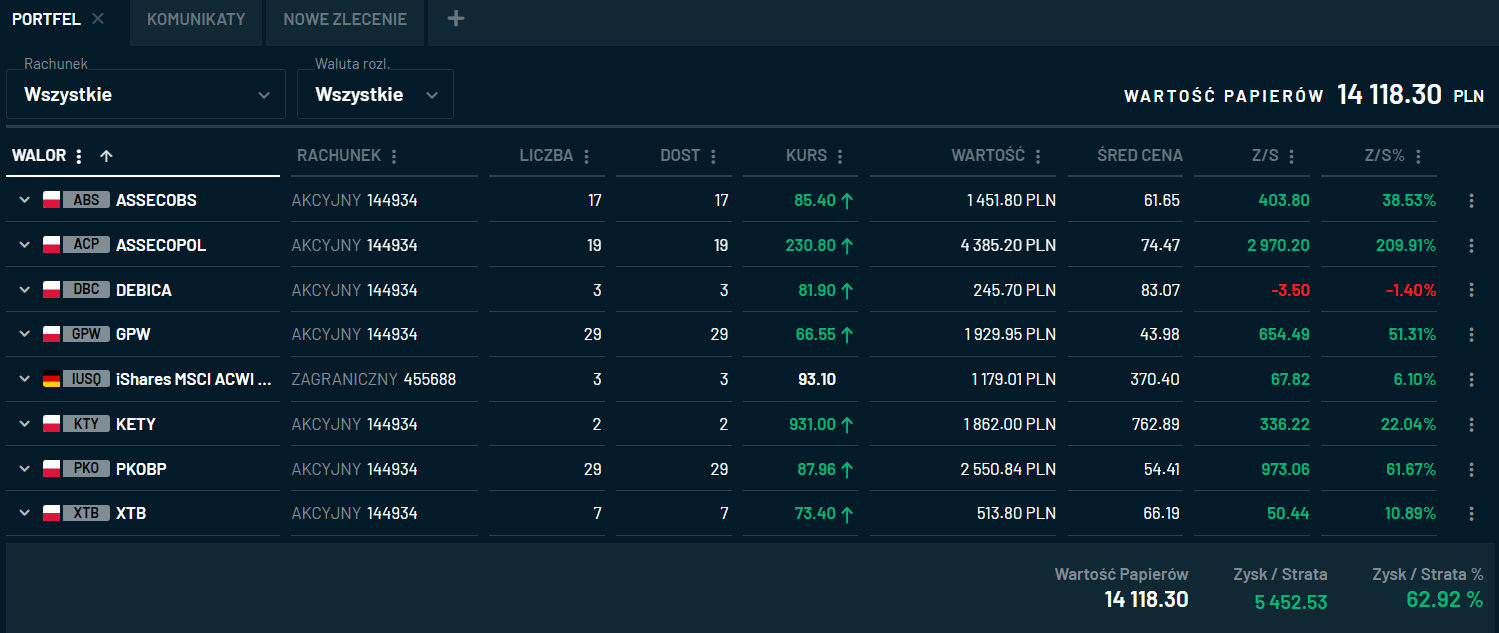
Task: Expand the KETY row chevron
Action: pyautogui.click(x=25, y=425)
